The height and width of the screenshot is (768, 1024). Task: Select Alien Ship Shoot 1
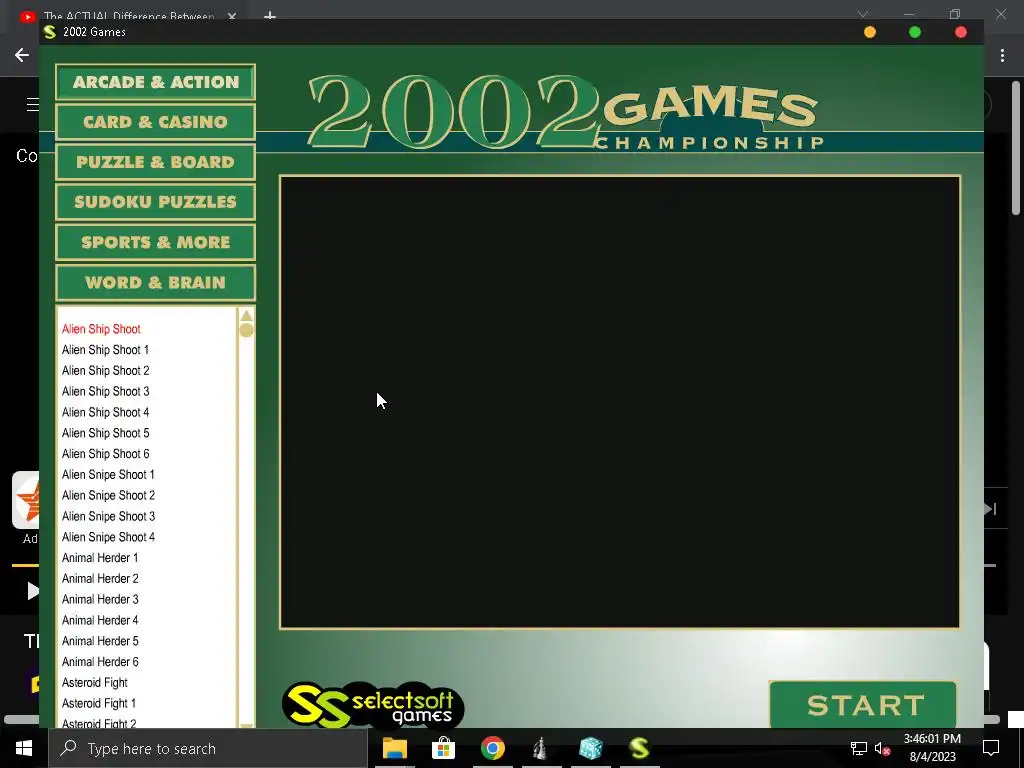(105, 350)
